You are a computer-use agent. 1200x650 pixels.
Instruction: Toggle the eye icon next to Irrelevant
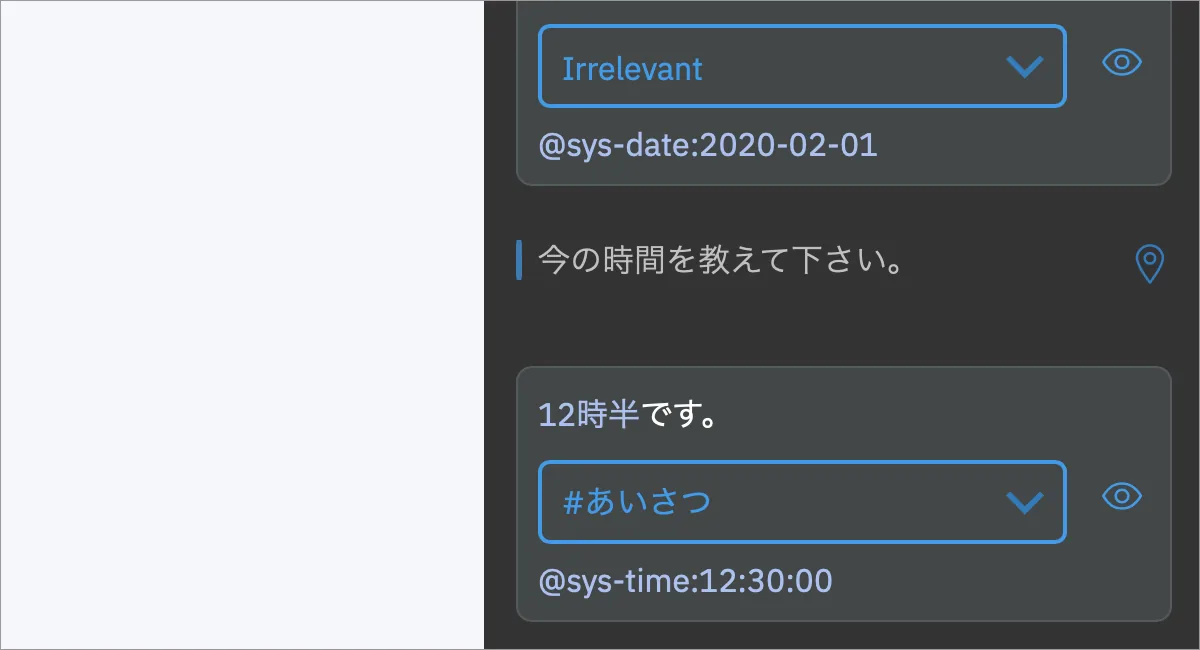(x=1122, y=62)
